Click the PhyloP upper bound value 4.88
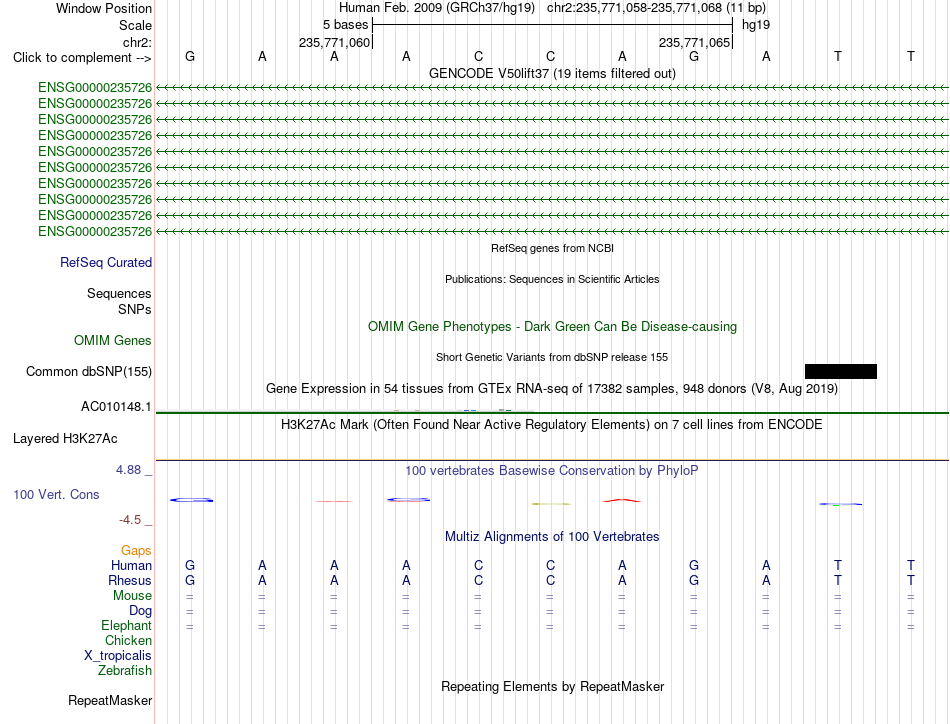Screen dimensions: 950x724 (128, 470)
